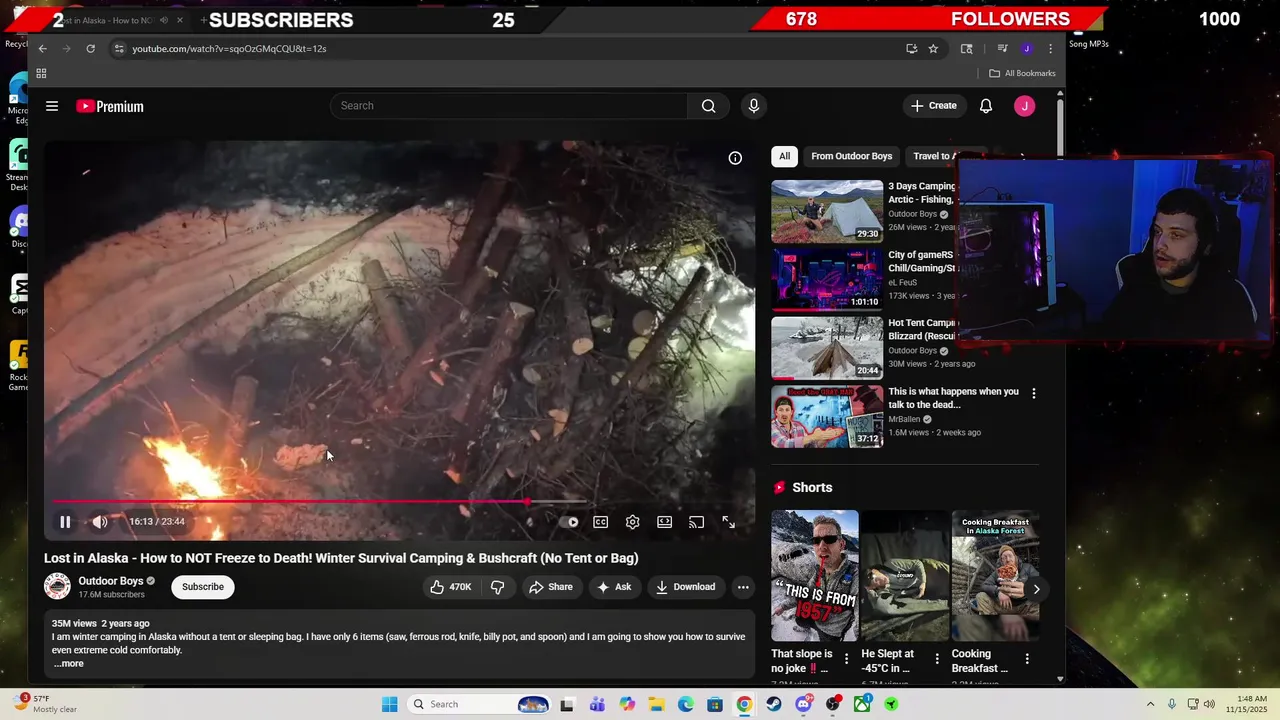Go back in the Chrome browser

click(x=42, y=48)
